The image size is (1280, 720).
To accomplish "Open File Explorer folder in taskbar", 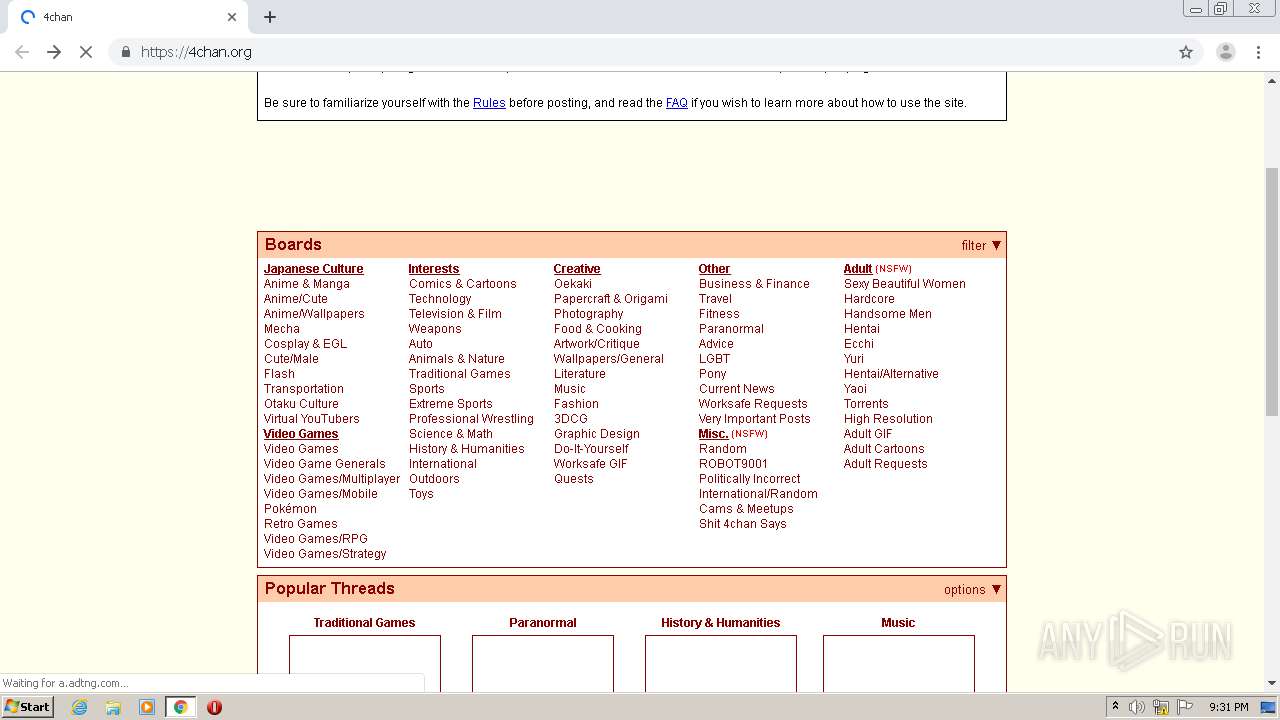I will tap(113, 707).
